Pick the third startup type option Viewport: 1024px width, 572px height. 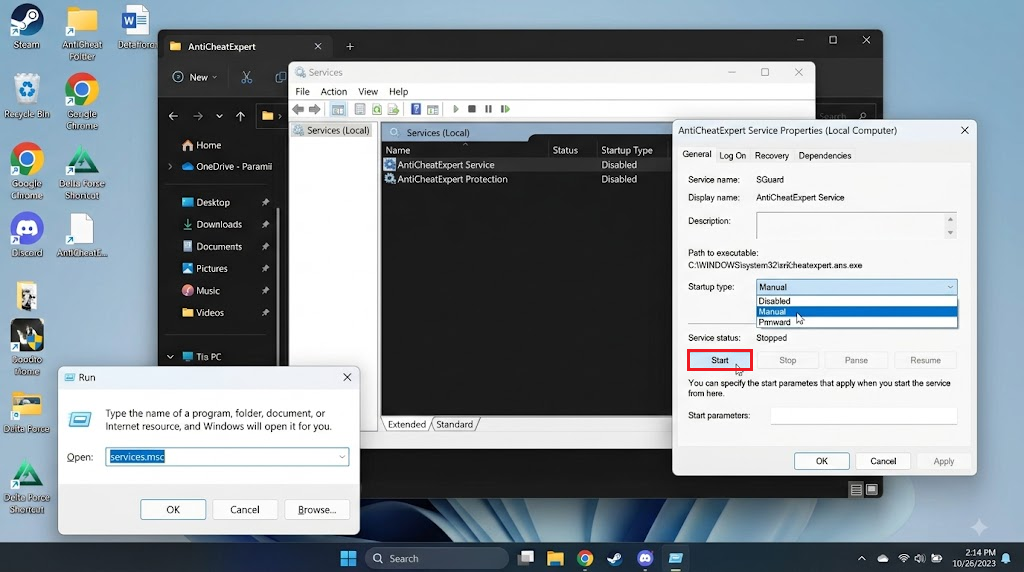pos(857,322)
